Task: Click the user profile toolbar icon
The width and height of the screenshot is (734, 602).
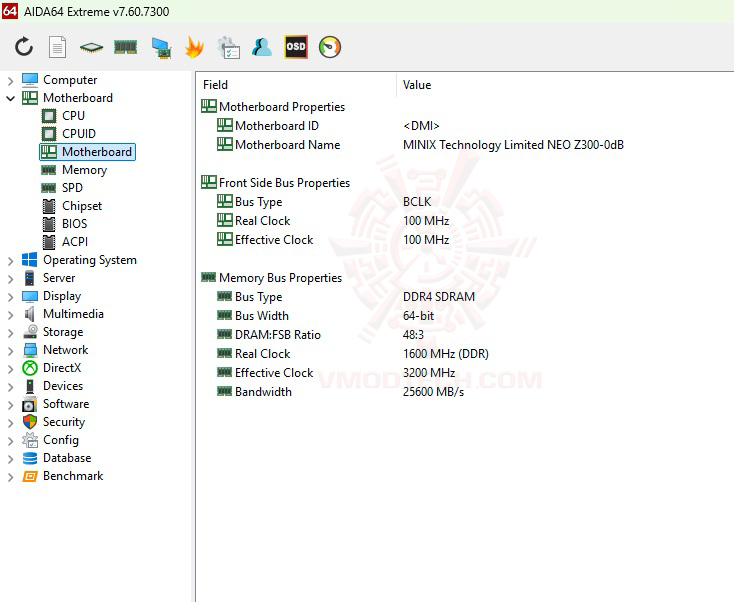Action: [262, 47]
